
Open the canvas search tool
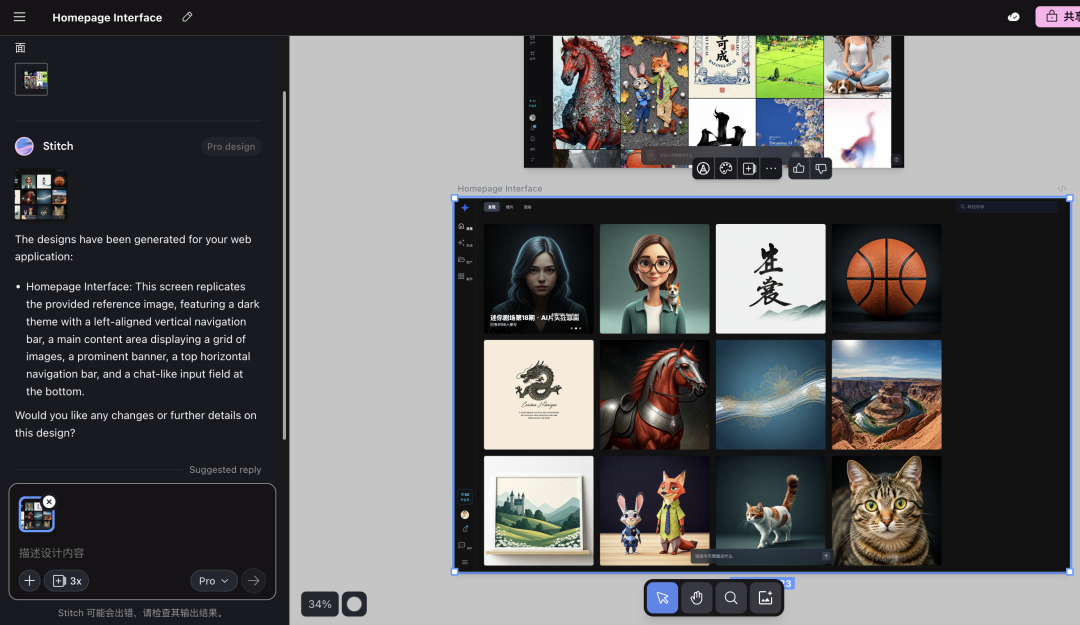click(x=731, y=597)
